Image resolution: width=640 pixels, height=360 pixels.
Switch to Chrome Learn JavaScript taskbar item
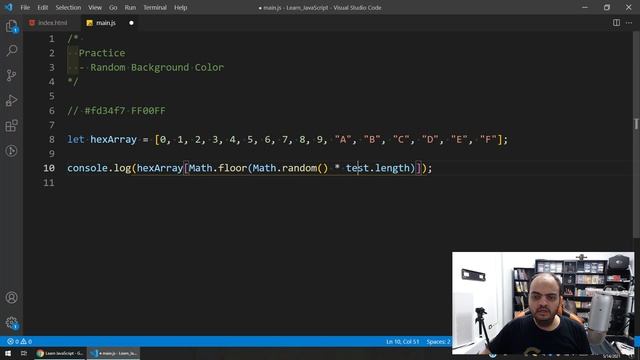click(60, 353)
